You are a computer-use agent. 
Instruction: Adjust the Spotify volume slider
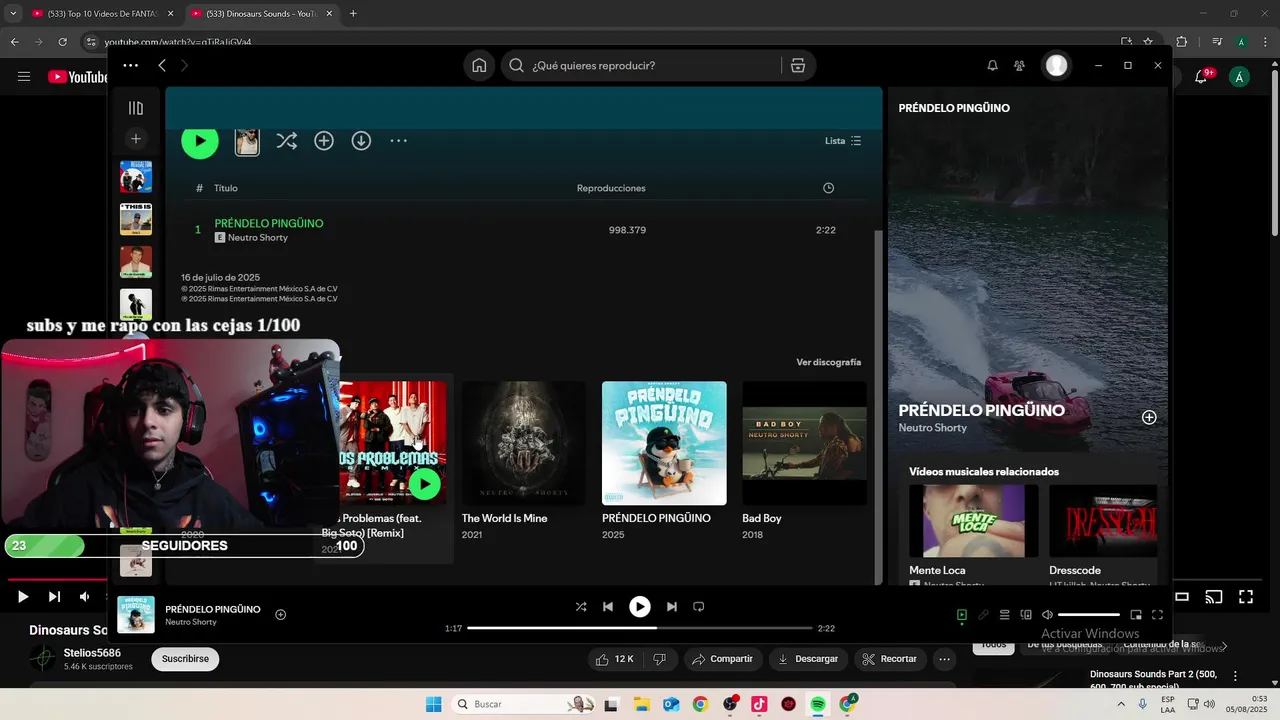point(1089,615)
